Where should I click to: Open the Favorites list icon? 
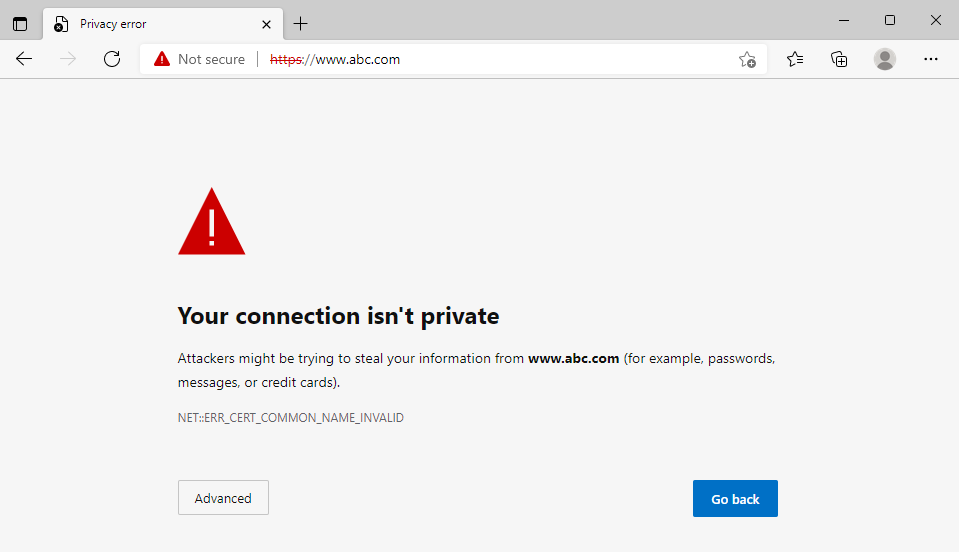tap(794, 59)
